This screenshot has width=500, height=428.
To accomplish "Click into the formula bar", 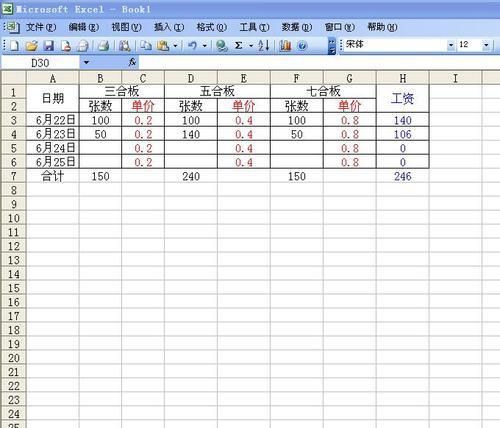I will tap(319, 62).
